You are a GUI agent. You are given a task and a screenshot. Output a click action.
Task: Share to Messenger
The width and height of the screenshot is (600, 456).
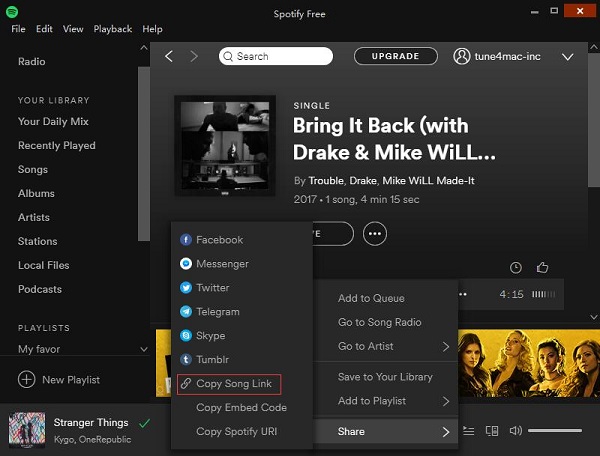click(214, 264)
